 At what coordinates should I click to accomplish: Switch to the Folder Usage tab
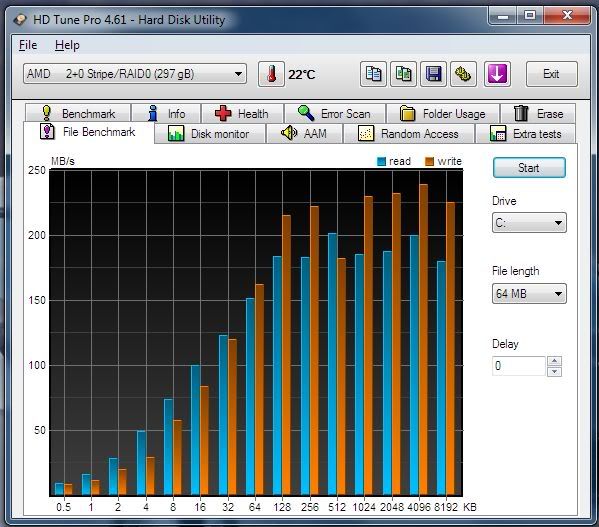pos(443,113)
